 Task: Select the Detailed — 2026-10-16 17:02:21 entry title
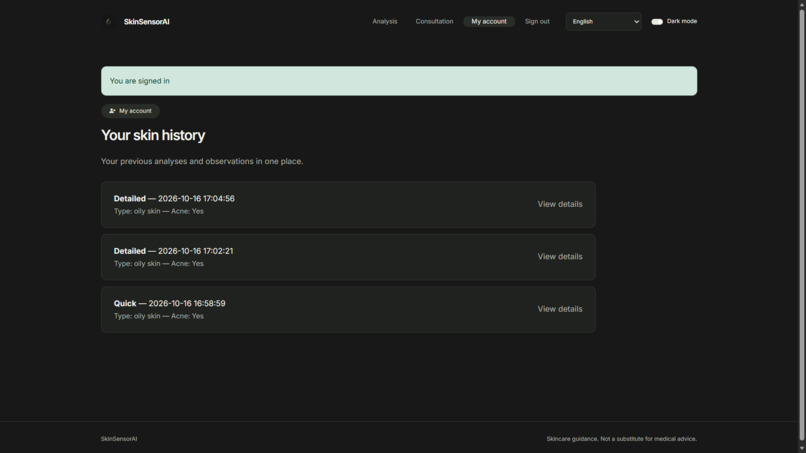tap(173, 251)
